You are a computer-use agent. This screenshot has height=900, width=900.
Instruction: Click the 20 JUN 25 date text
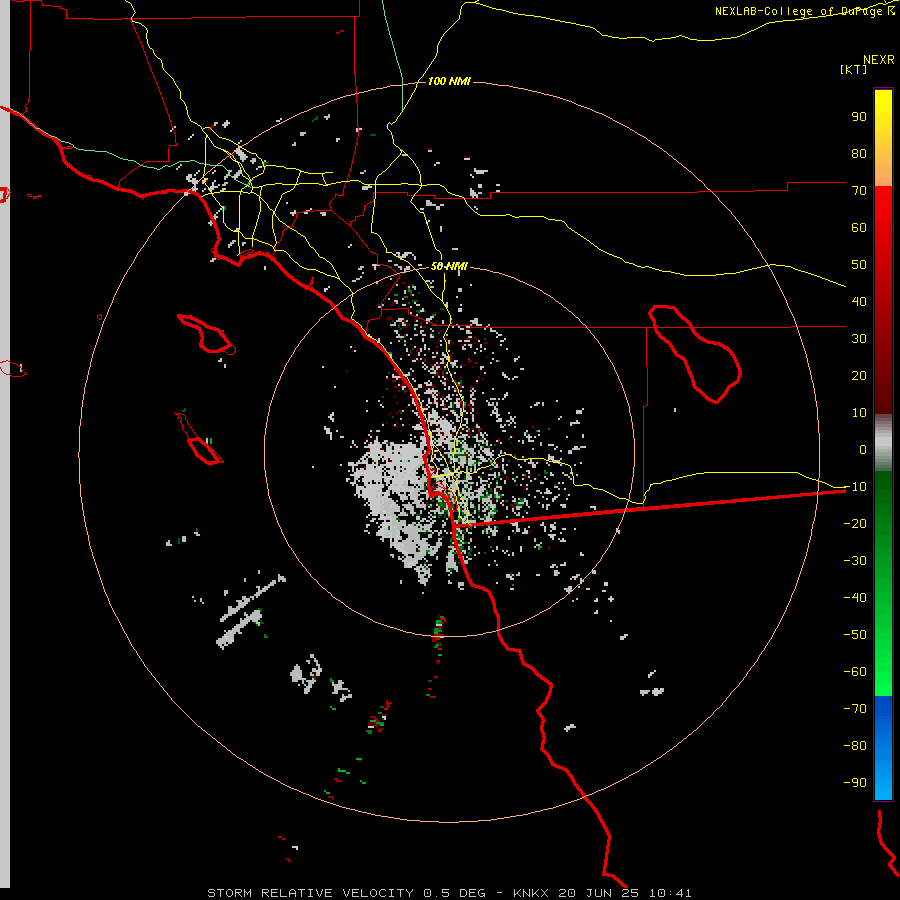(x=599, y=893)
